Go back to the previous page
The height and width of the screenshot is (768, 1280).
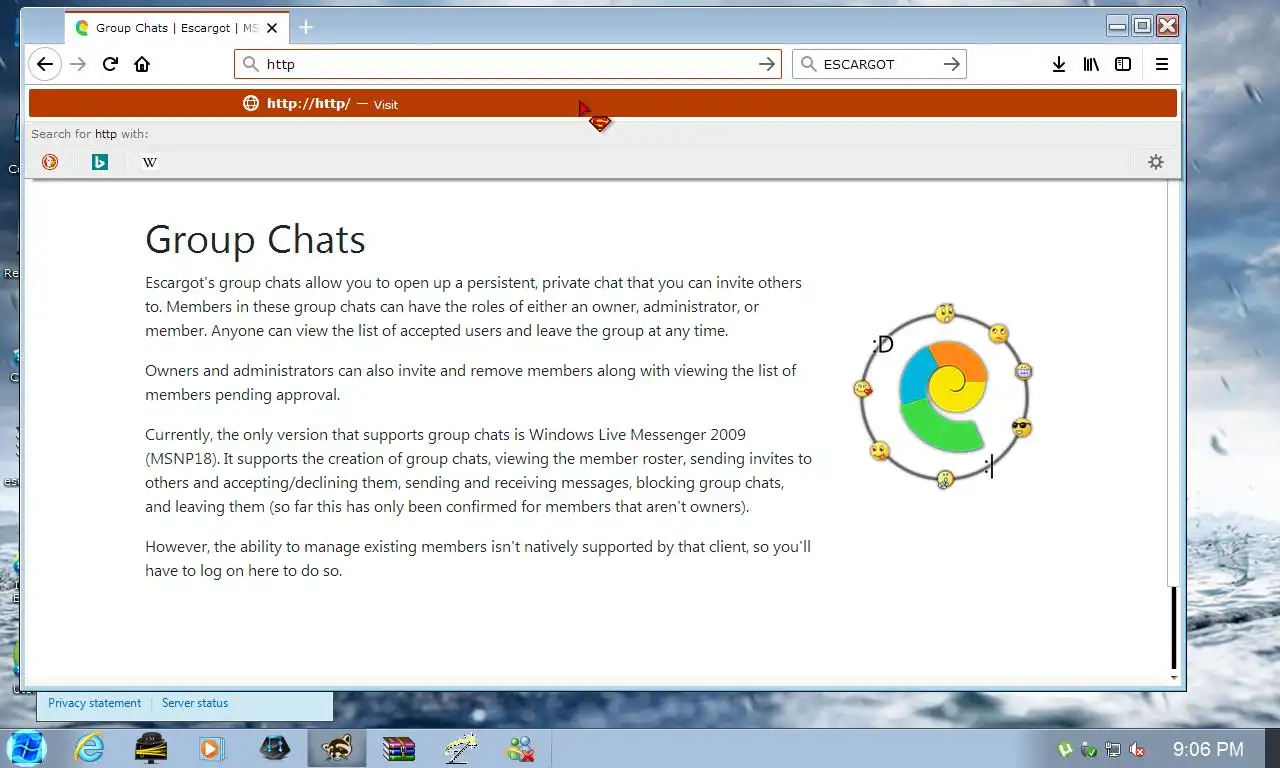pyautogui.click(x=45, y=64)
